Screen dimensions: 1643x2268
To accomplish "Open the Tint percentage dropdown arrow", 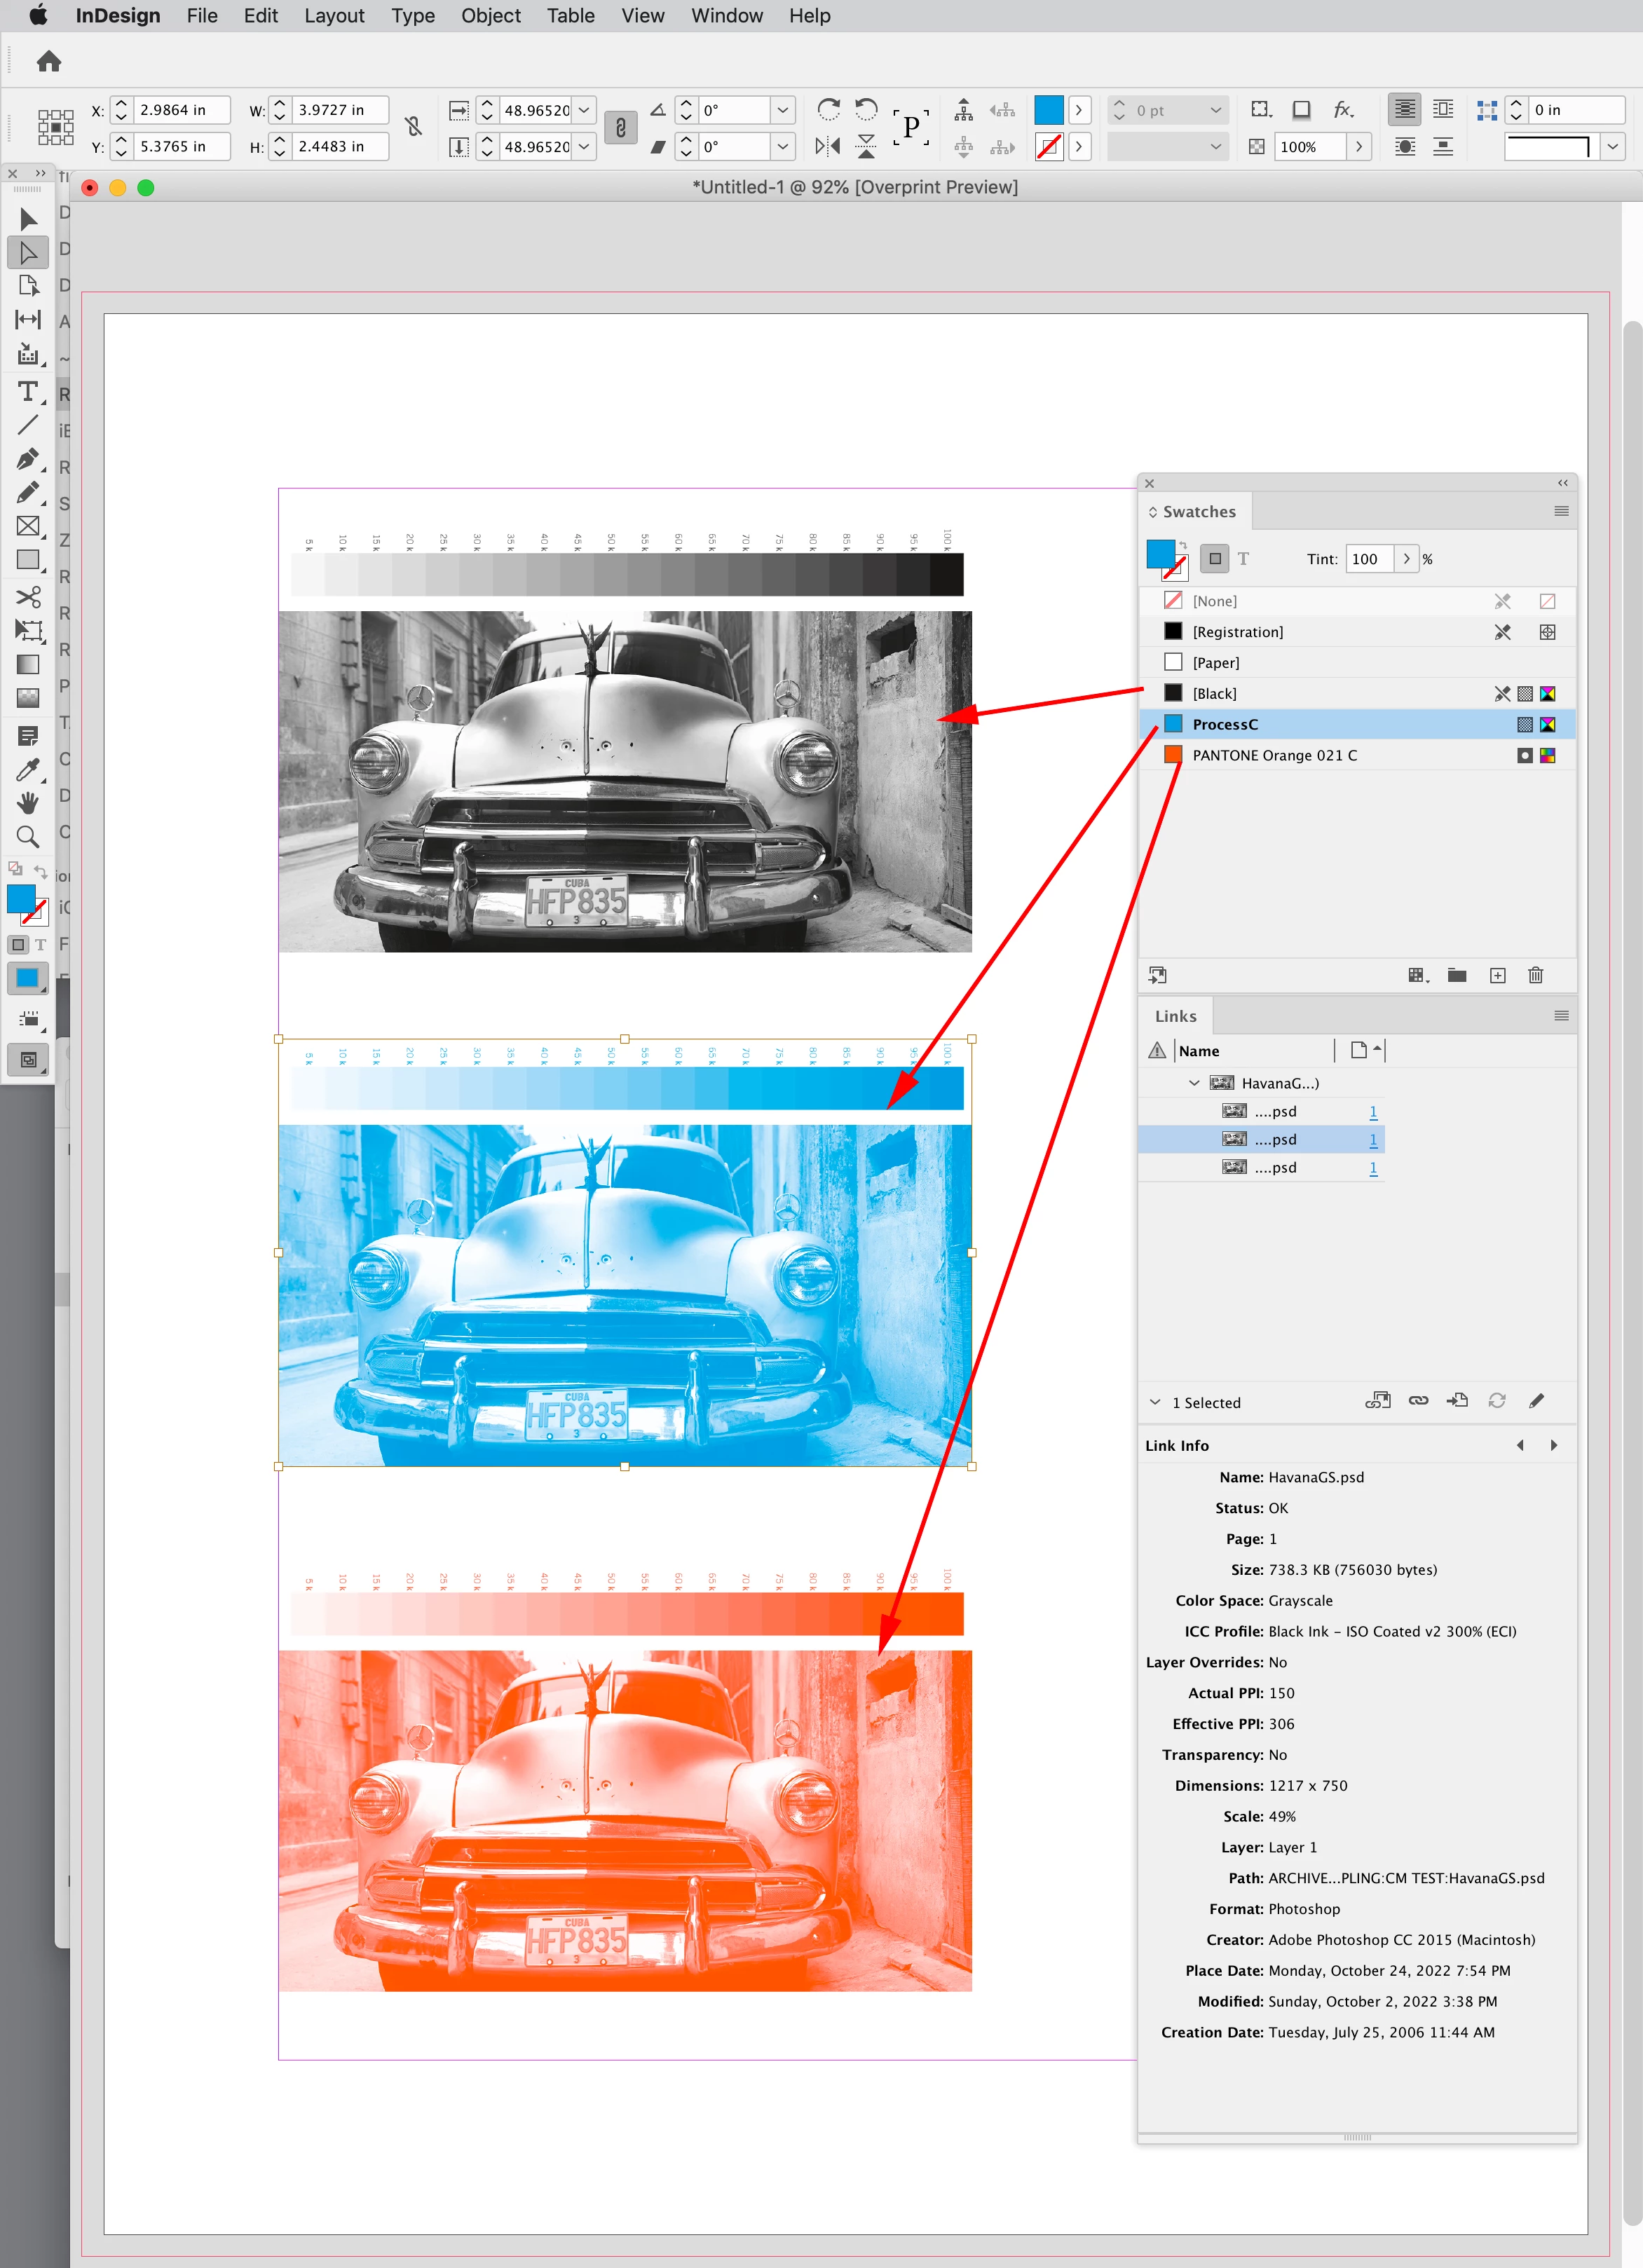I will 1406,559.
